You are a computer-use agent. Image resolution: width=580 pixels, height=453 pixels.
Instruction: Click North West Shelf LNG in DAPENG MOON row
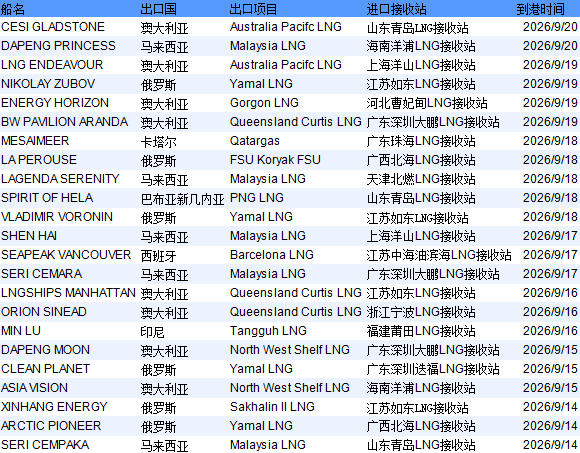pyautogui.click(x=290, y=350)
